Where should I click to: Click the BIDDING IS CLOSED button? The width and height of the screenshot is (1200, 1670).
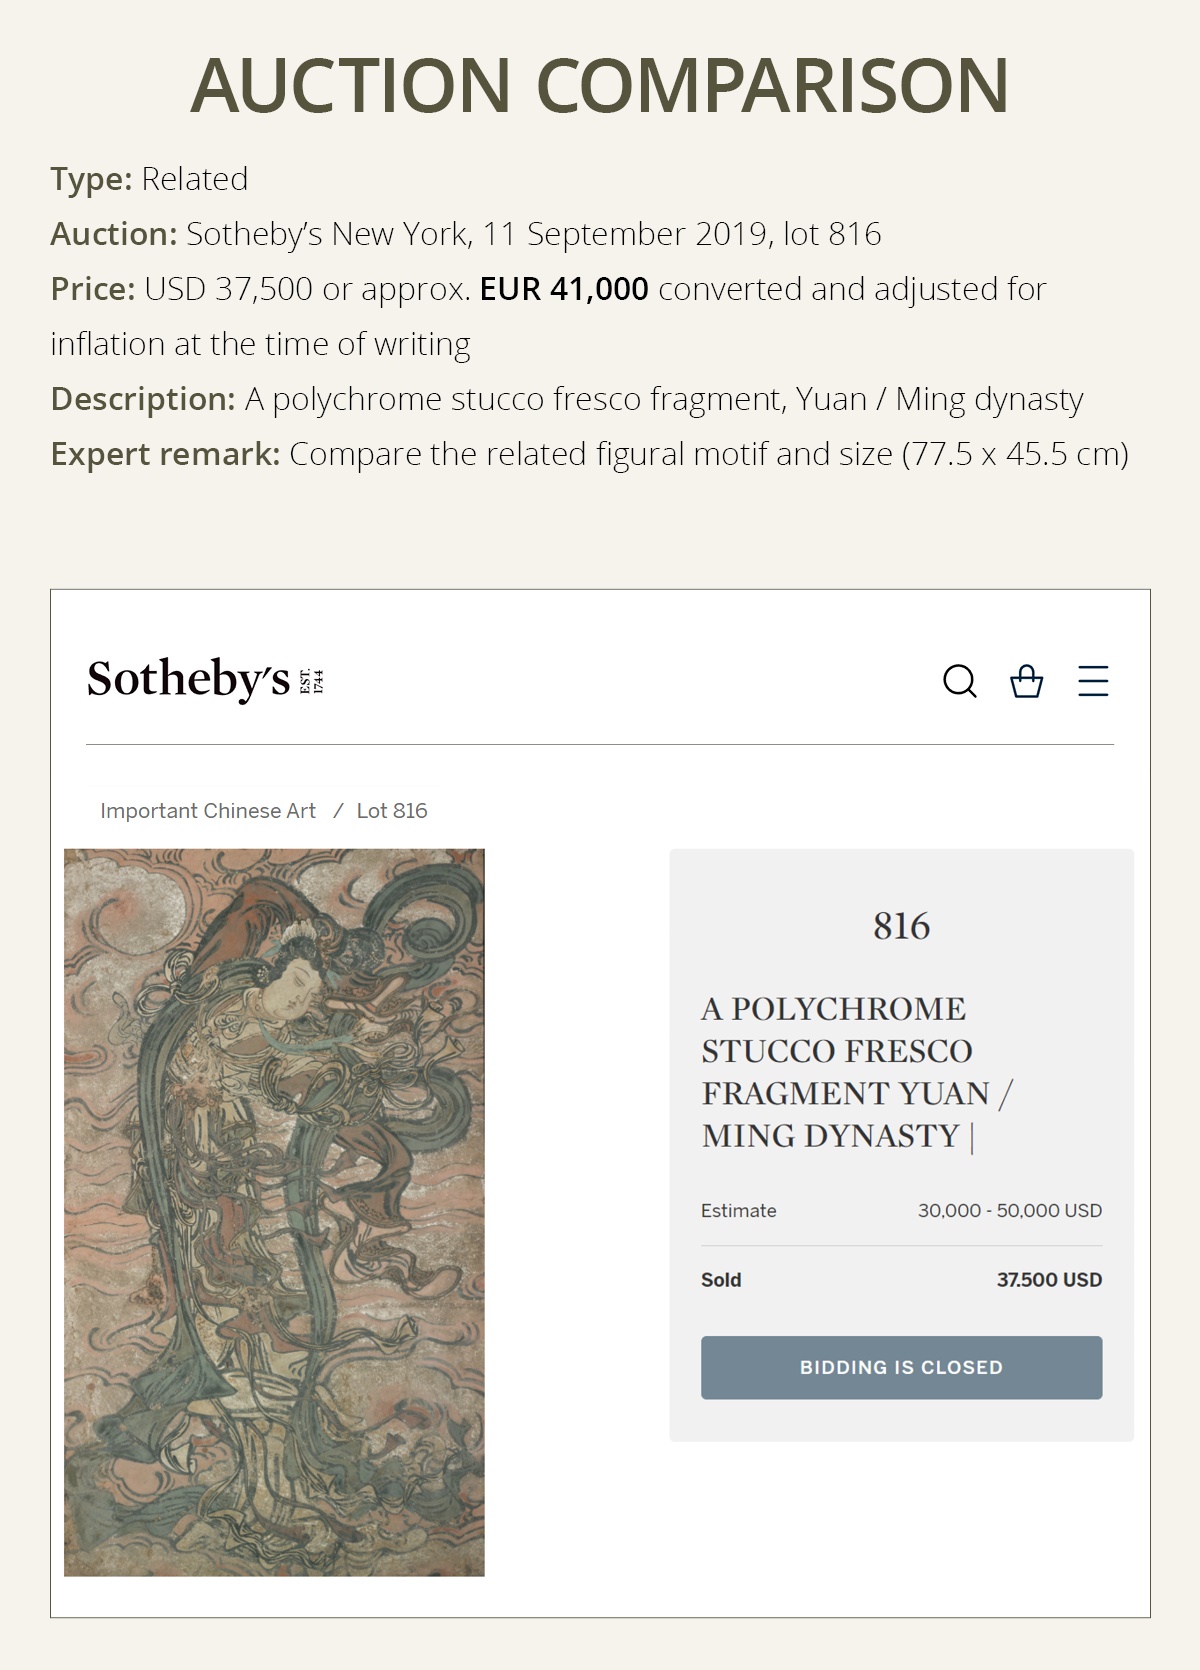click(x=901, y=1367)
